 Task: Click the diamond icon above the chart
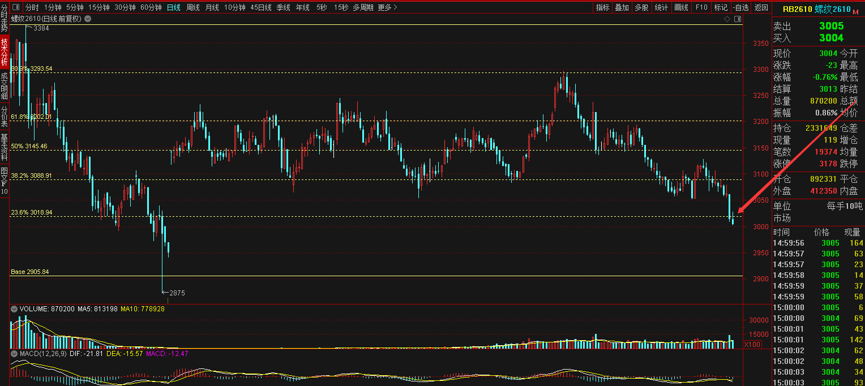[x=728, y=18]
